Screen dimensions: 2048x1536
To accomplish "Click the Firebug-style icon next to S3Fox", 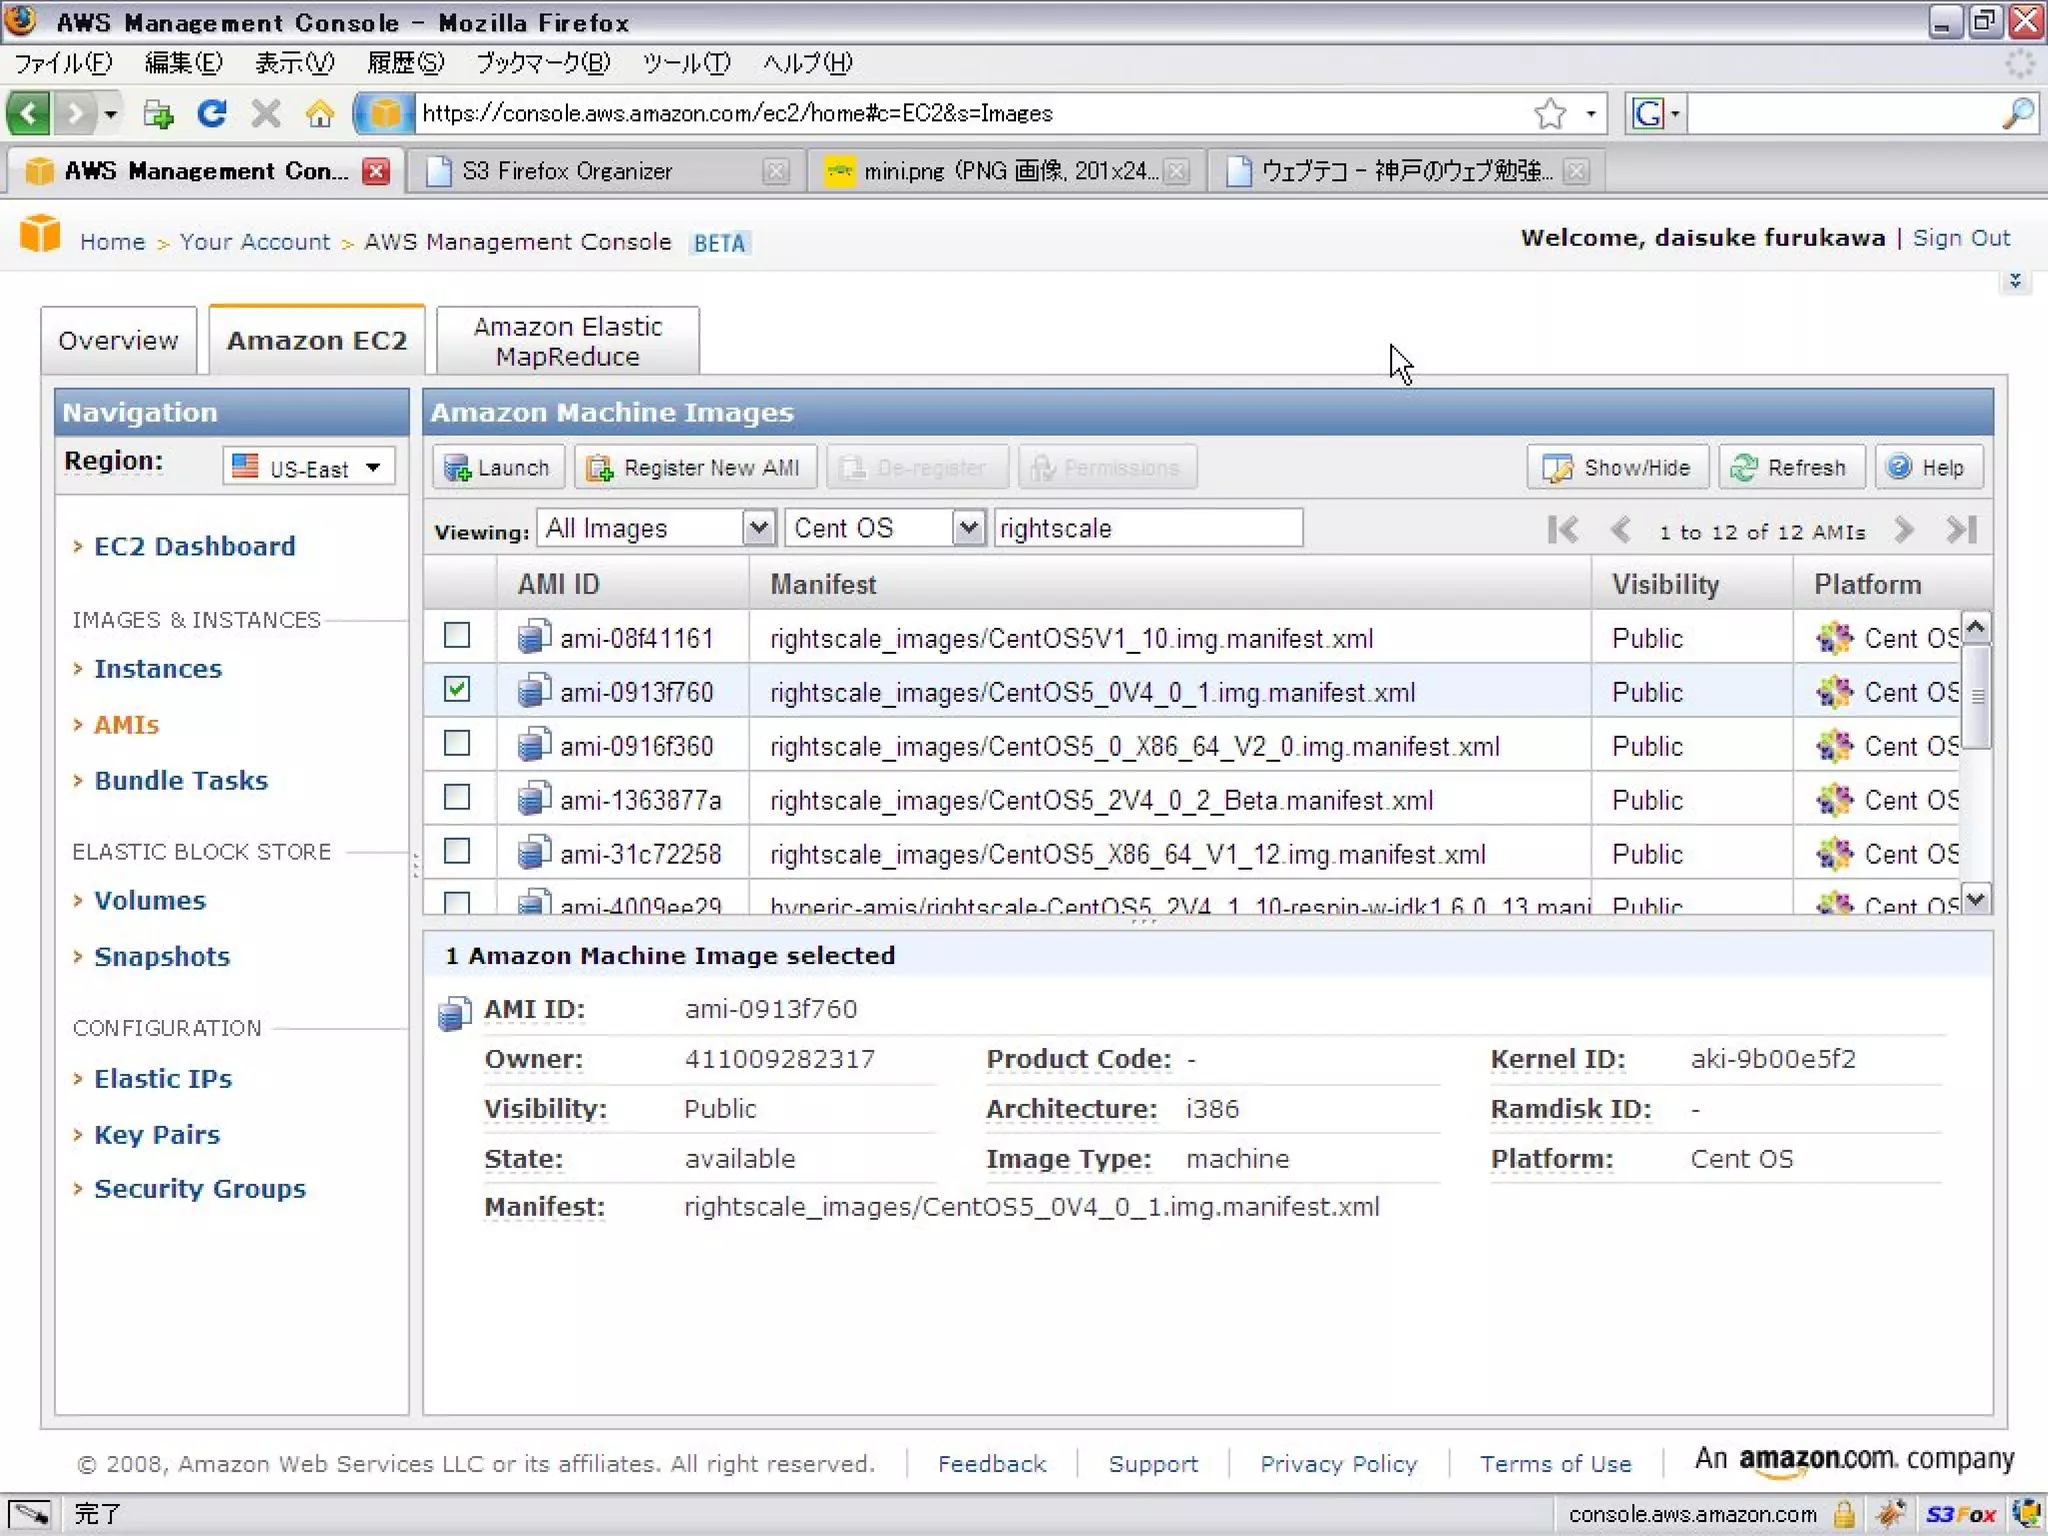I will click(x=1890, y=1514).
